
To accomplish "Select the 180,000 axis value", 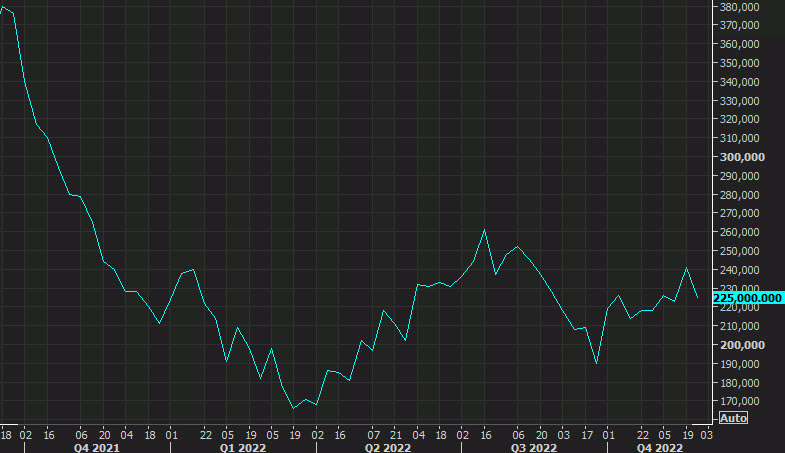I will pyautogui.click(x=739, y=383).
